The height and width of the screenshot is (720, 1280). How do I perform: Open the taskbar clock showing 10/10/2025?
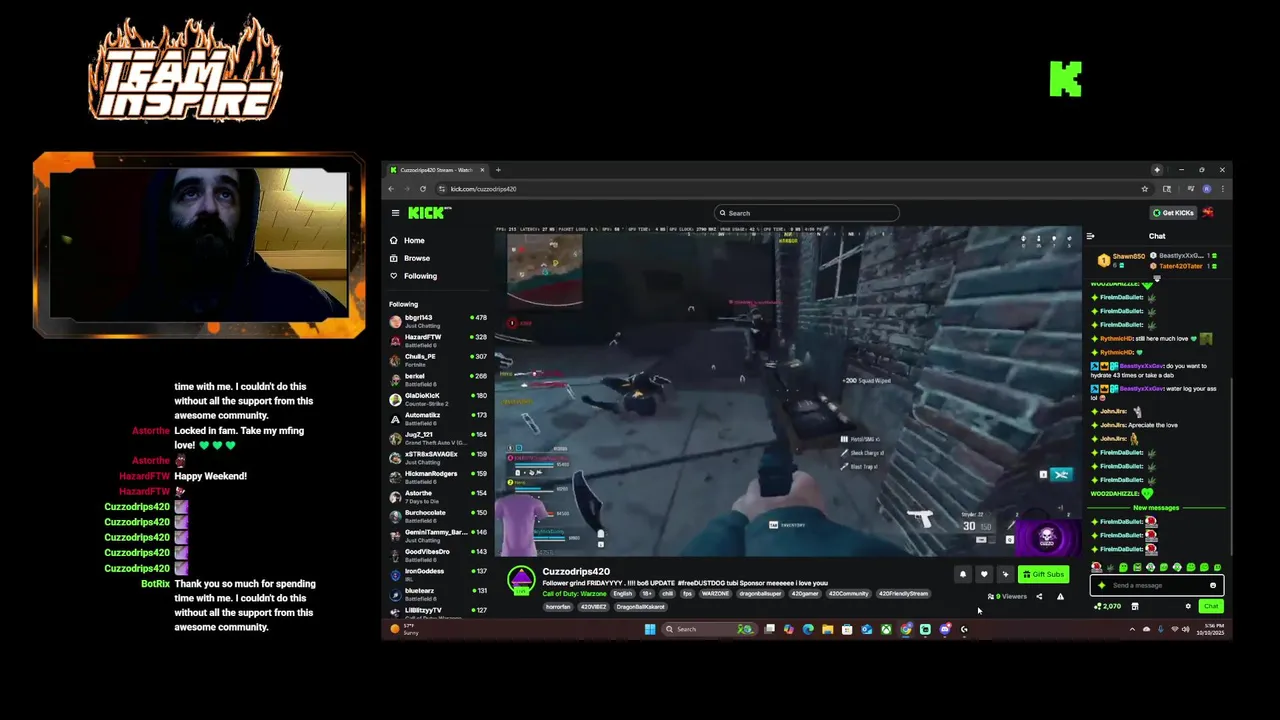point(1211,629)
